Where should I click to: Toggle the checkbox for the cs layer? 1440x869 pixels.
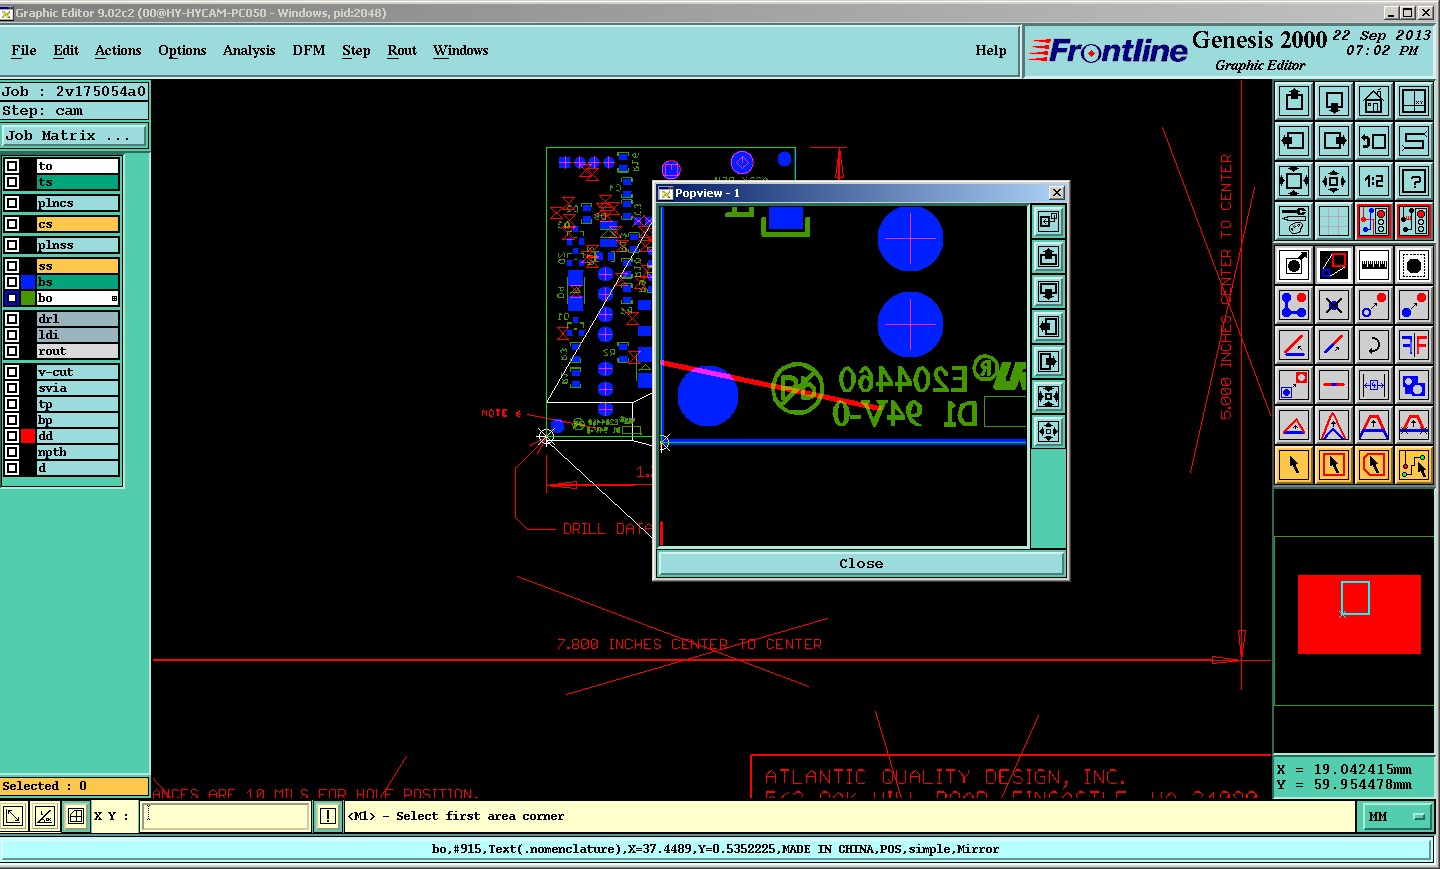coord(12,224)
